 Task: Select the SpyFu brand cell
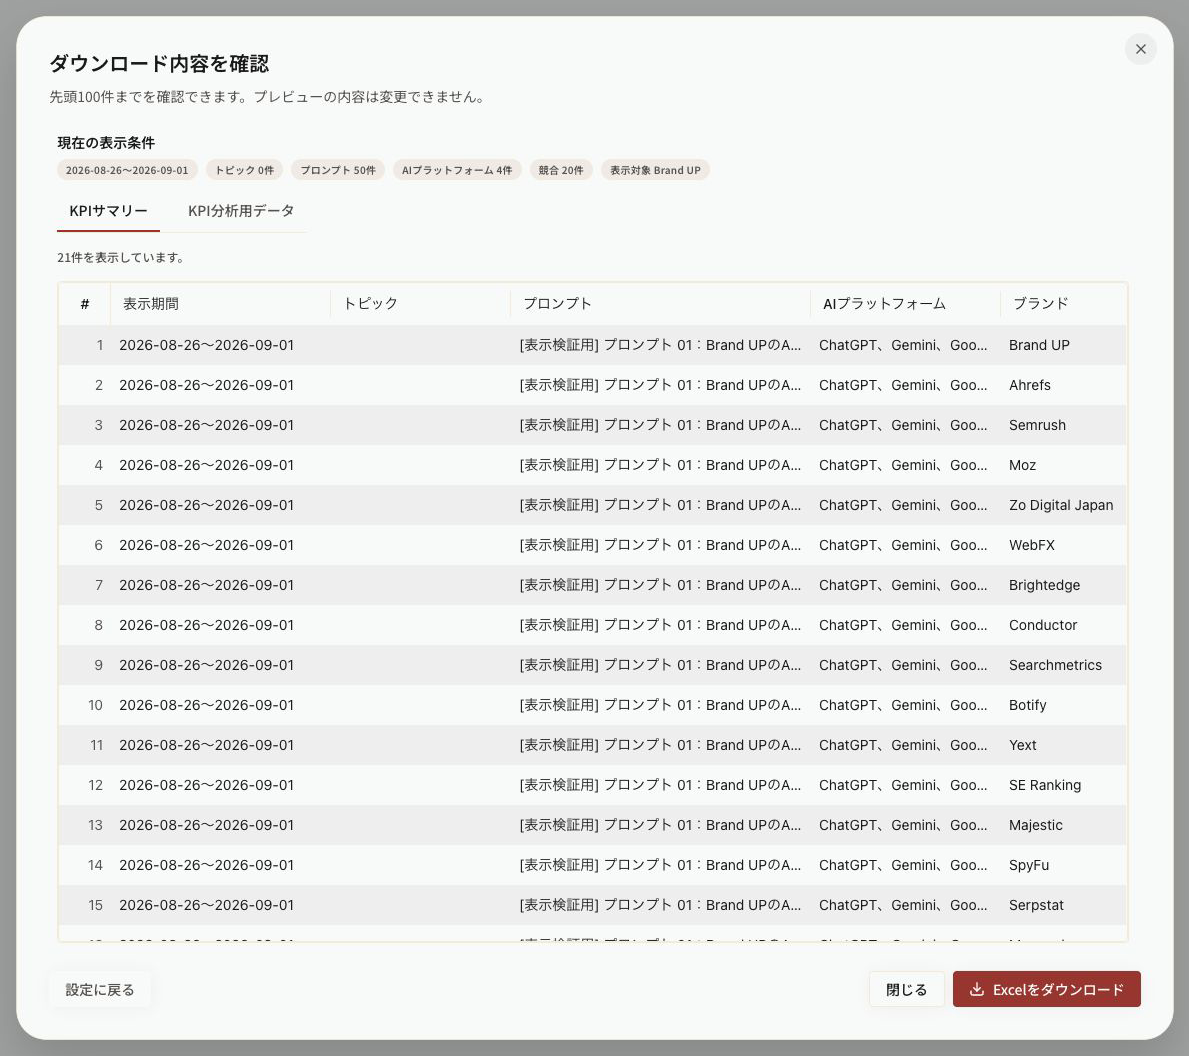(x=1064, y=865)
